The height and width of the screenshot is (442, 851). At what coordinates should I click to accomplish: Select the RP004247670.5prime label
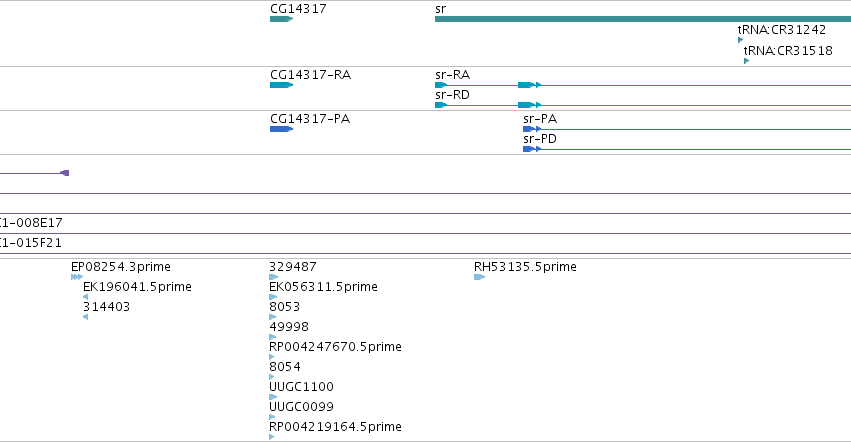(x=335, y=346)
